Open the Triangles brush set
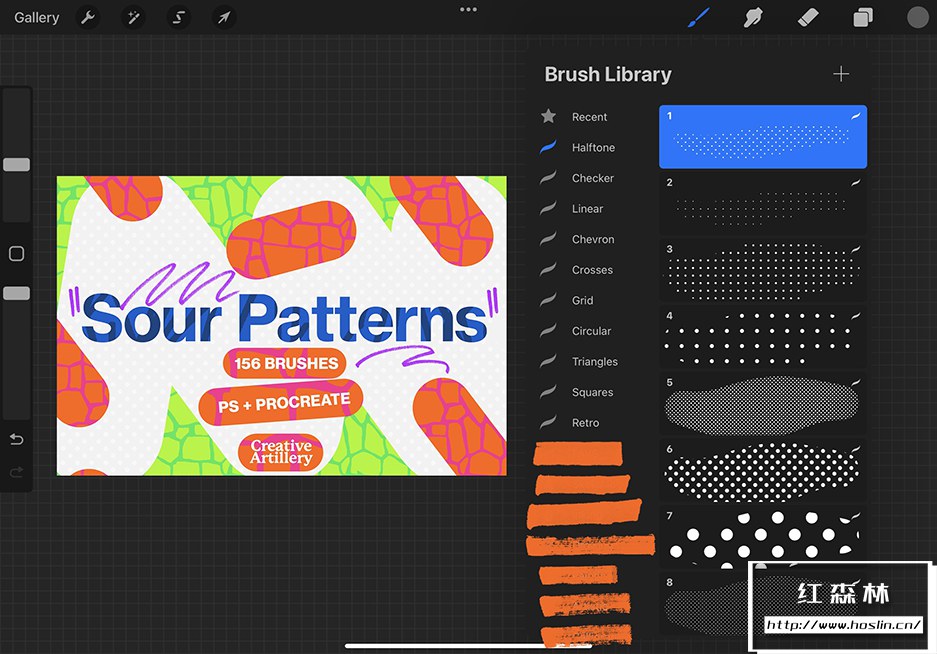The width and height of the screenshot is (937, 654). [595, 361]
